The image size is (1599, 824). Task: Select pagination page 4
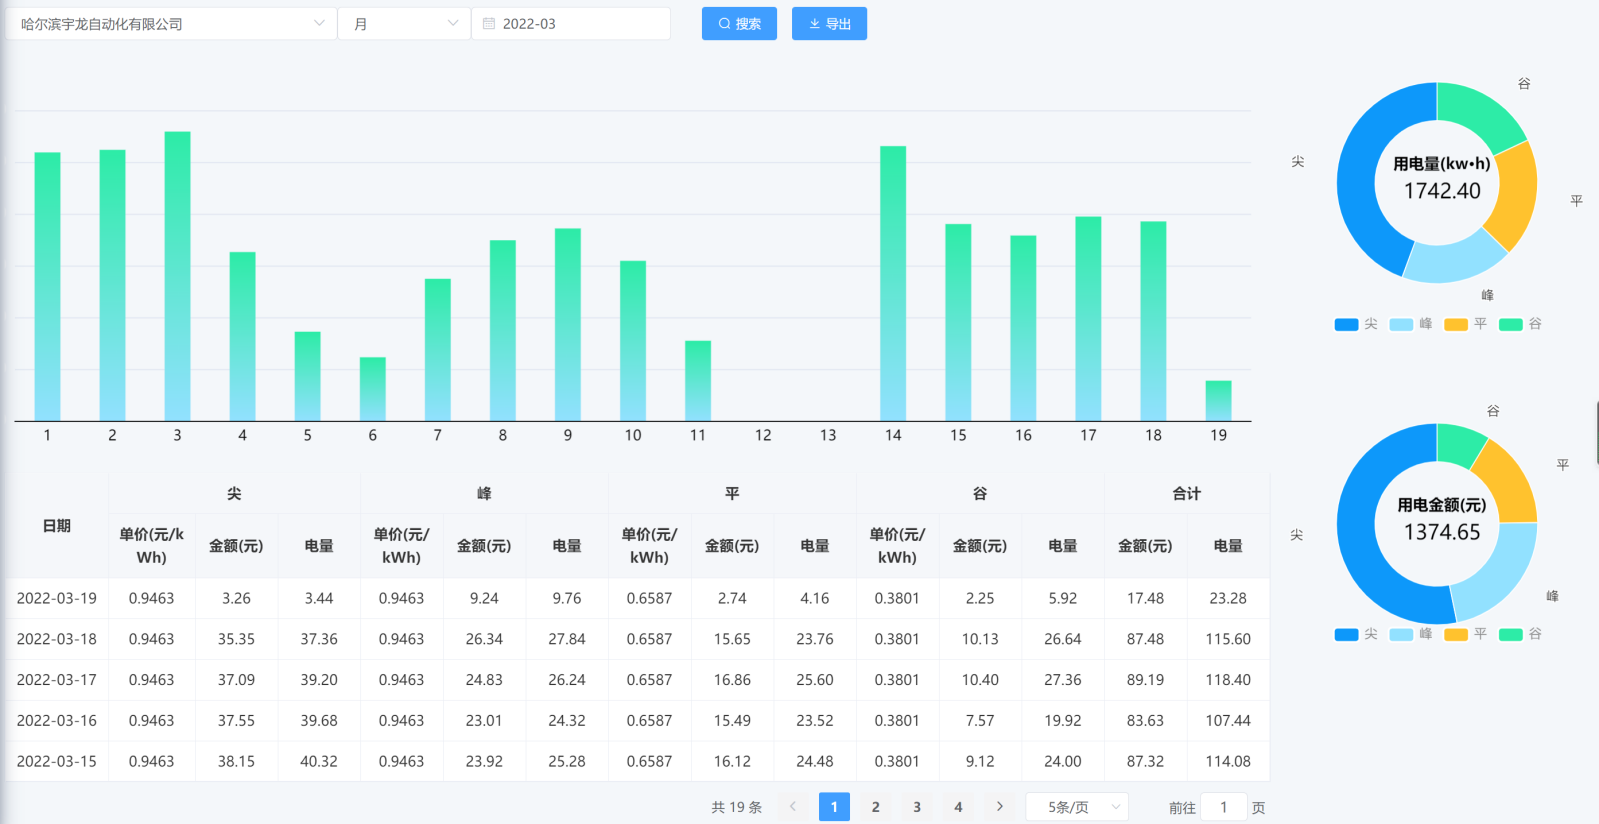tap(958, 806)
